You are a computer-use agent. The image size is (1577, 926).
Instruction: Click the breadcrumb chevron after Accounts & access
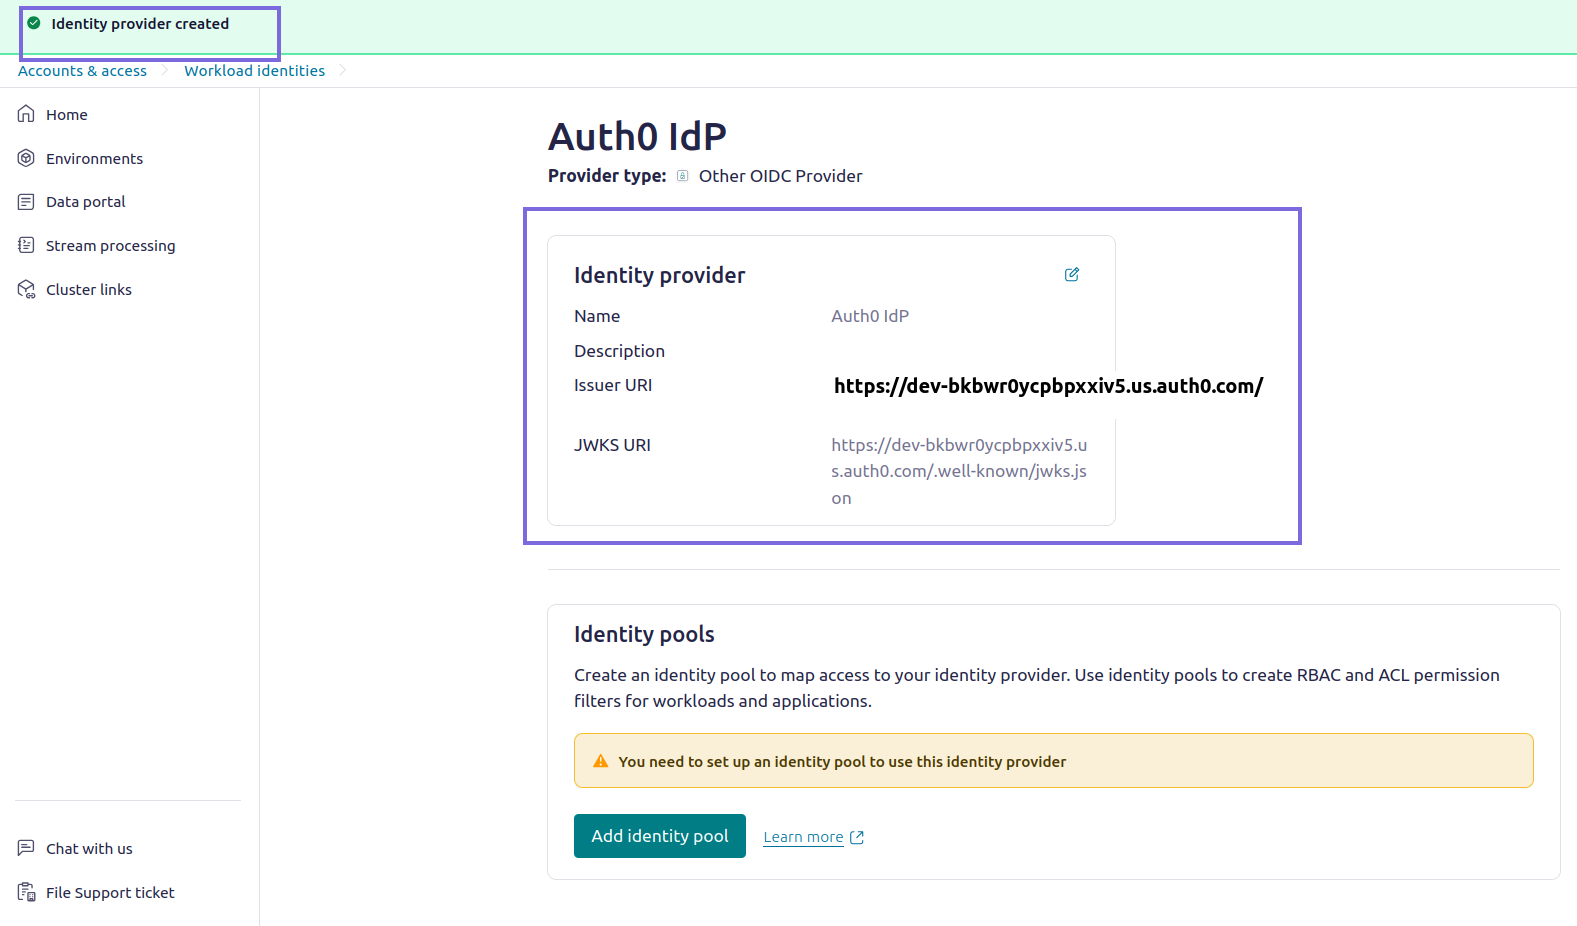pos(165,70)
